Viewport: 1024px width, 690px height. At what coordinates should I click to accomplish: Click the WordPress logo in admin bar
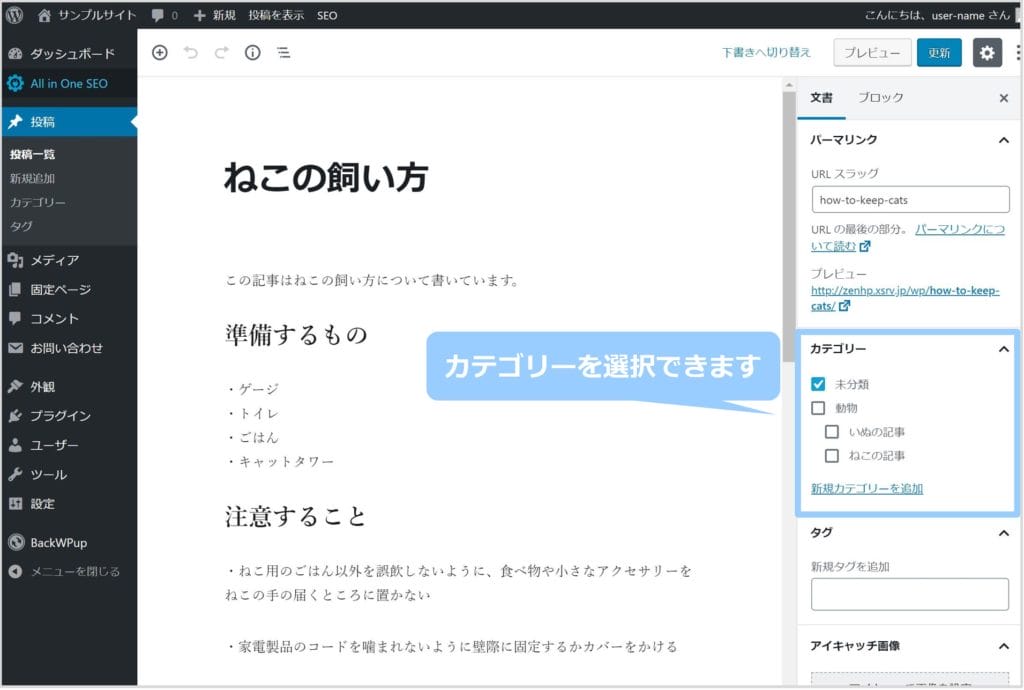[x=14, y=15]
